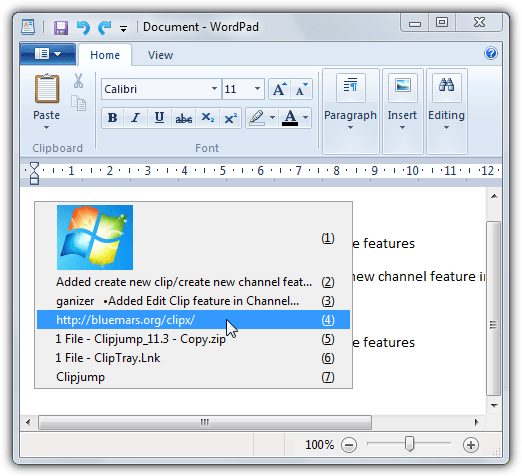Choose the bluemars.org/clipx URL entry

click(x=193, y=320)
